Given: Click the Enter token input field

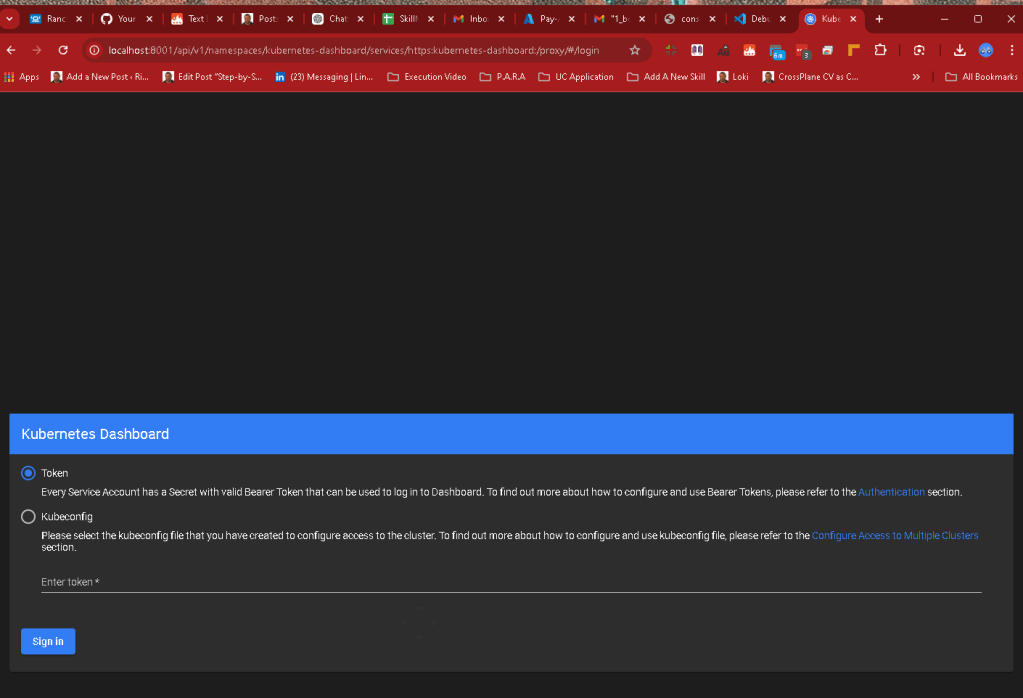Looking at the screenshot, I should pos(511,582).
